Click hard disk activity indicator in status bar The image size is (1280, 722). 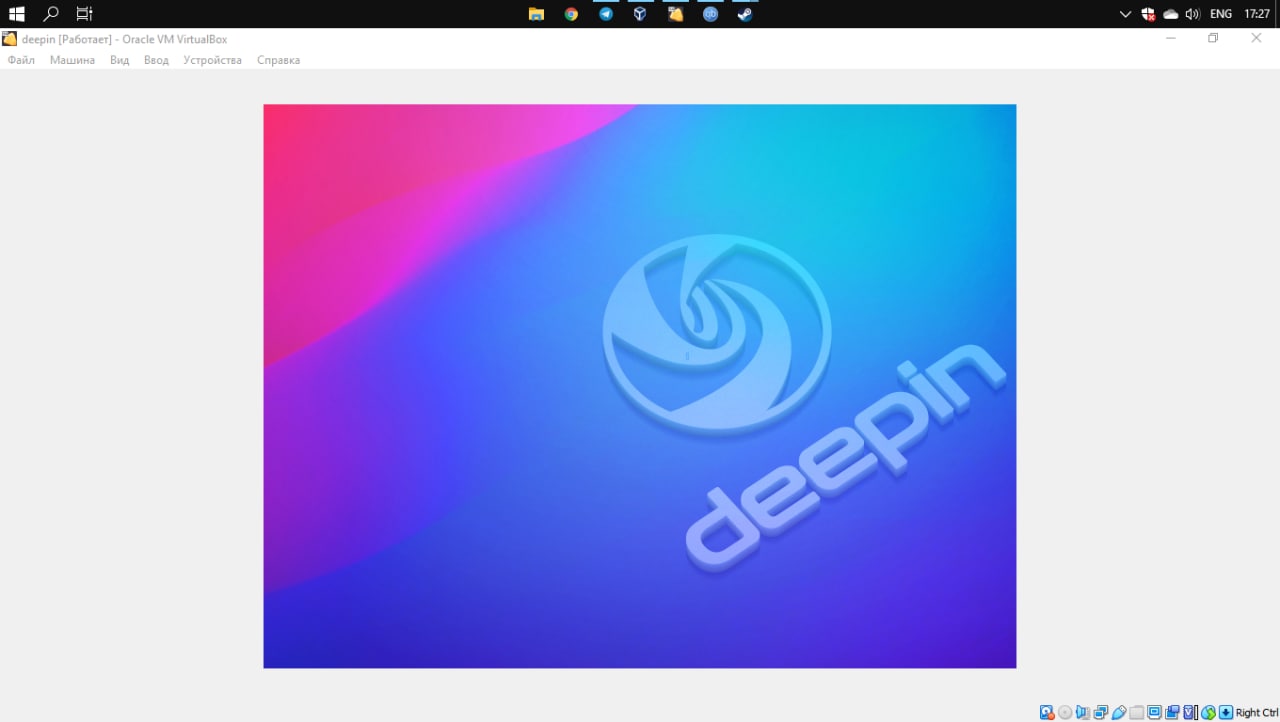point(1047,712)
